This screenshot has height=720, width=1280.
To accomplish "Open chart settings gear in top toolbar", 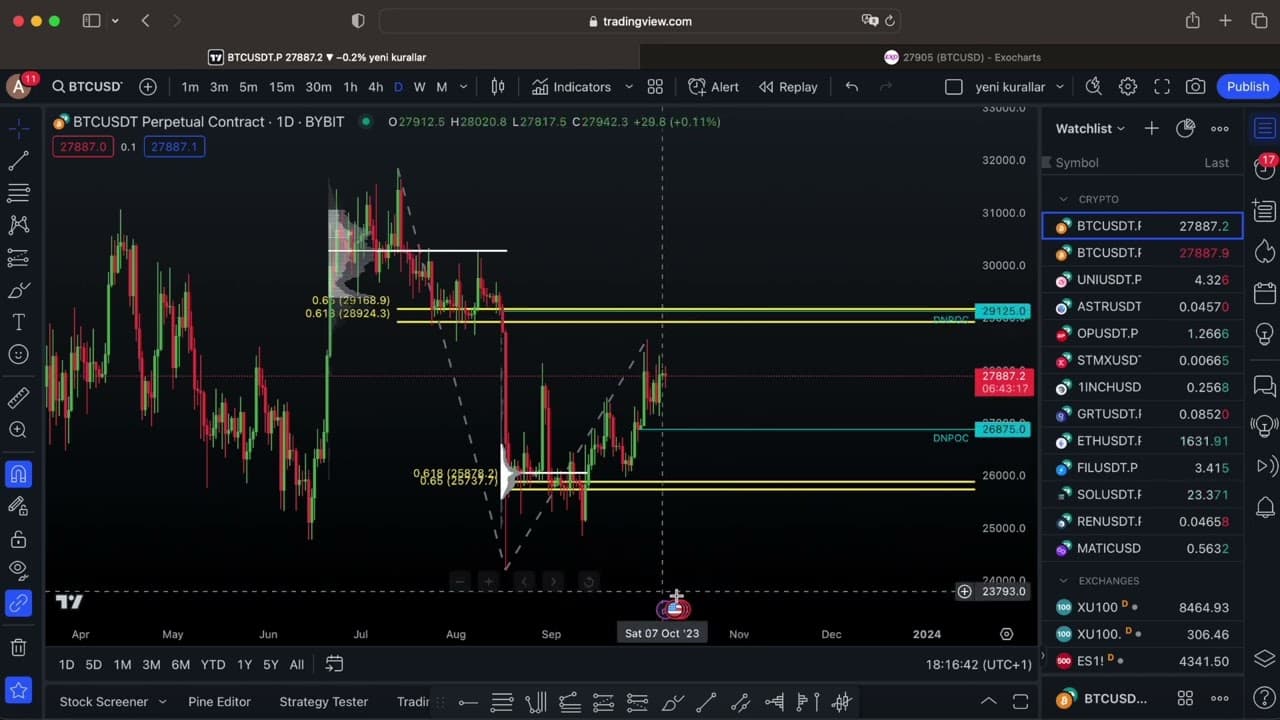I will click(1128, 87).
